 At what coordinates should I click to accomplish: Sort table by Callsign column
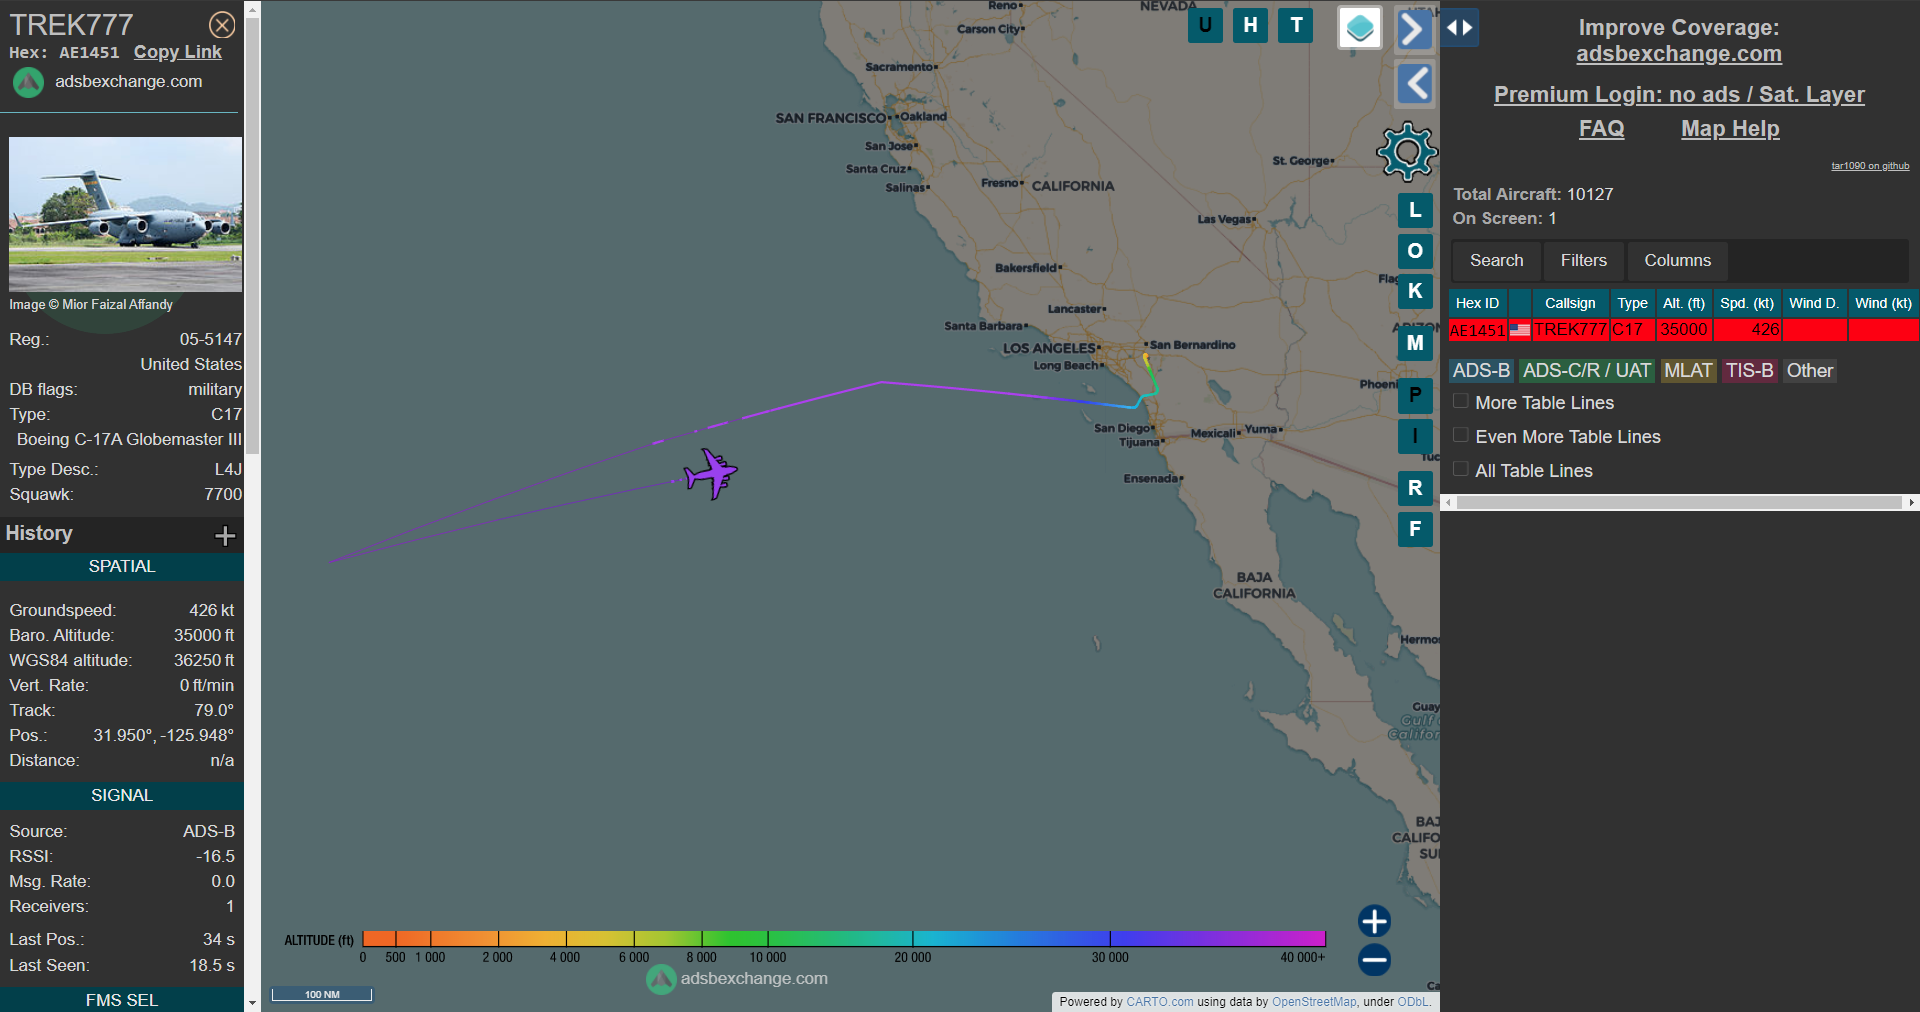pyautogui.click(x=1570, y=303)
